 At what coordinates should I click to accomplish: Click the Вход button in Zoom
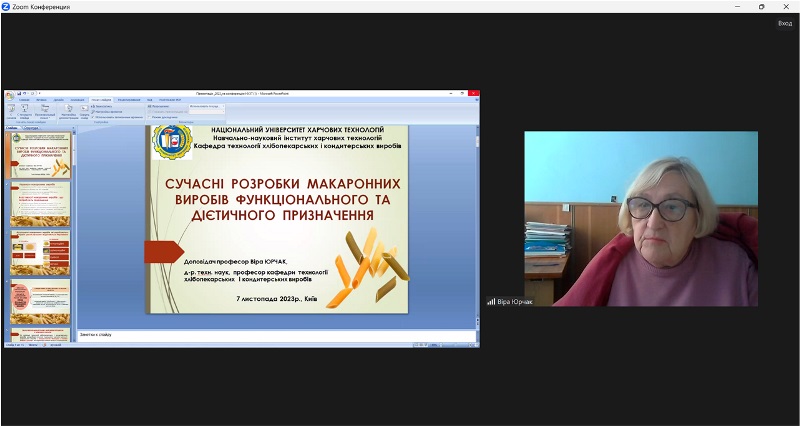785,23
